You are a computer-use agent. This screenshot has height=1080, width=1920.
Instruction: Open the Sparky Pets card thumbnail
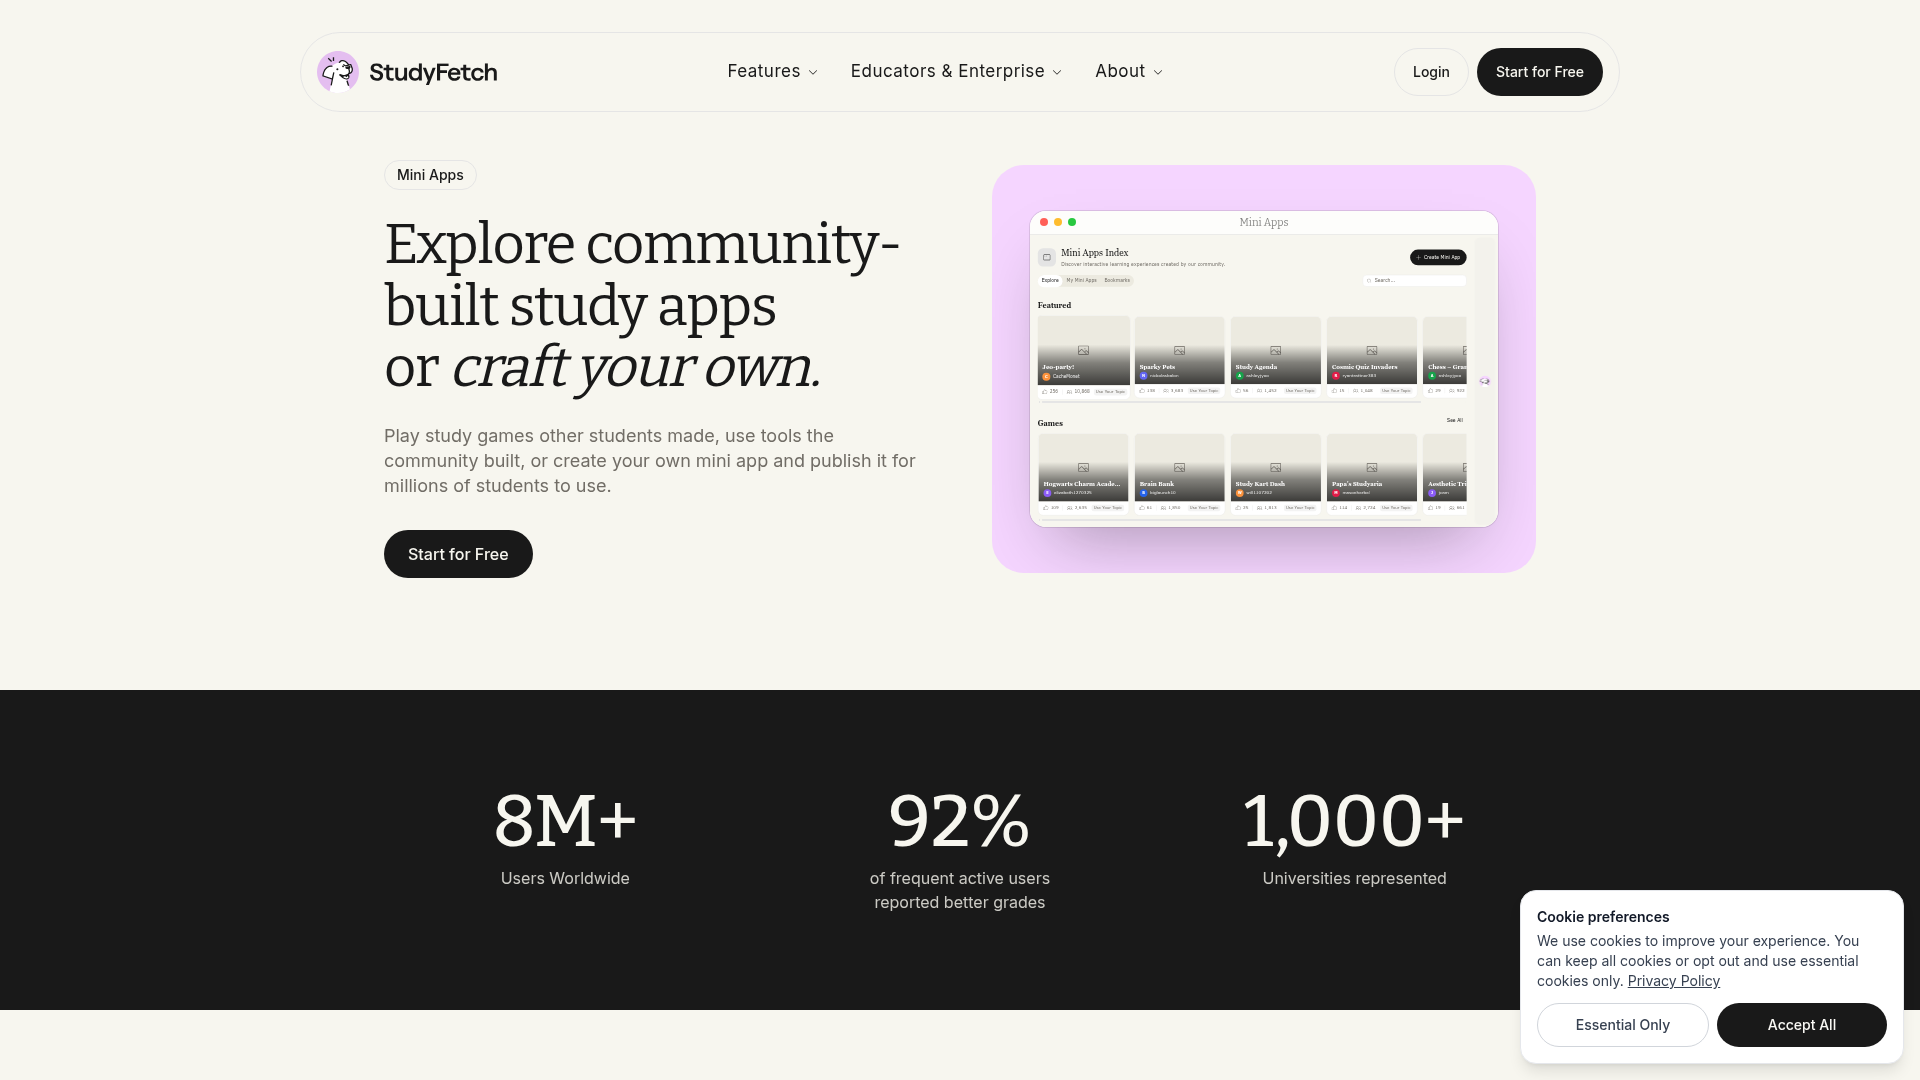coord(1179,350)
